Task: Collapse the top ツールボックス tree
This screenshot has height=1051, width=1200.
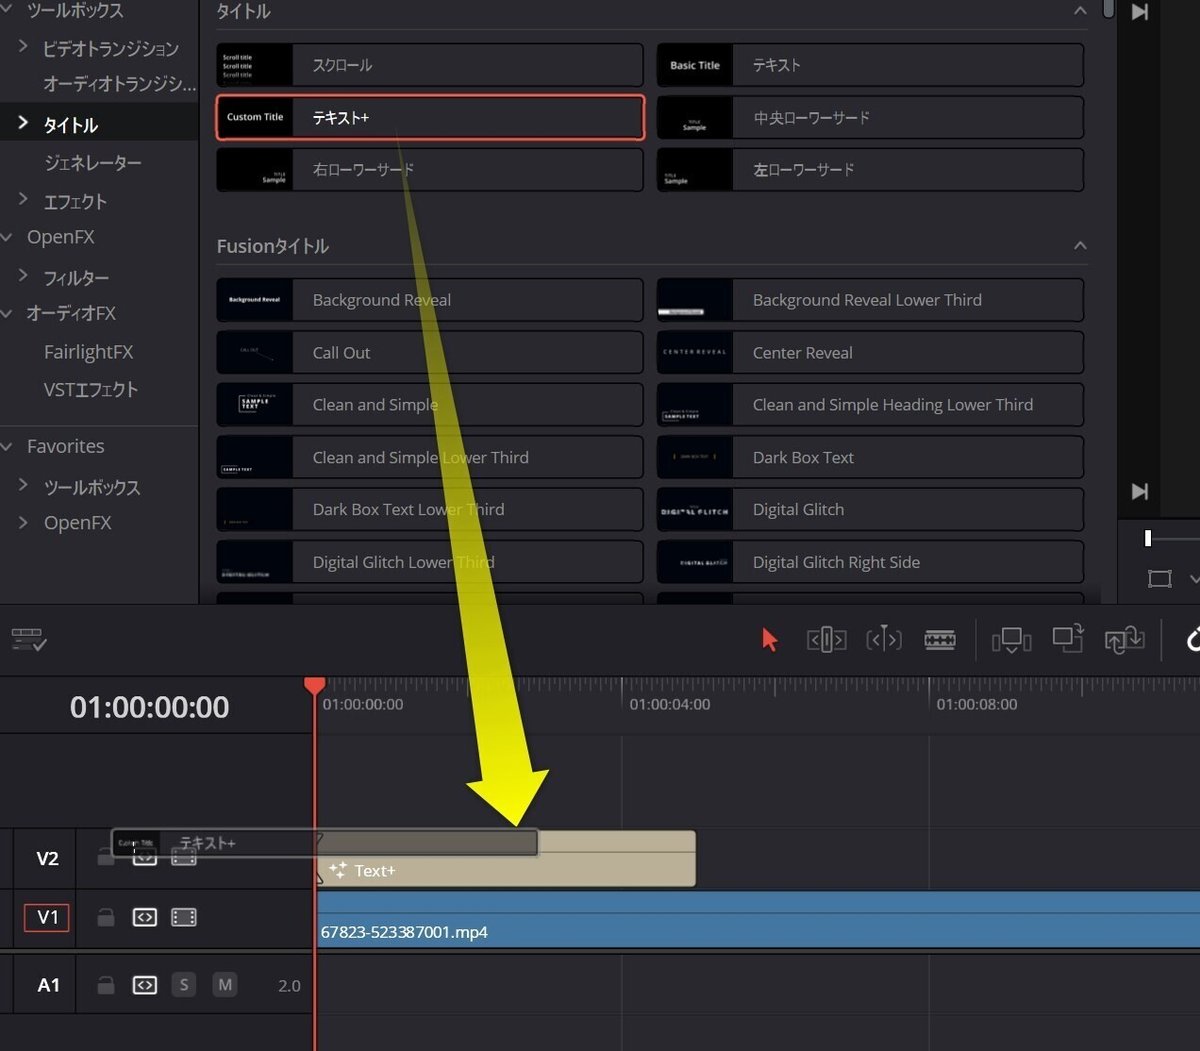Action: 7,10
